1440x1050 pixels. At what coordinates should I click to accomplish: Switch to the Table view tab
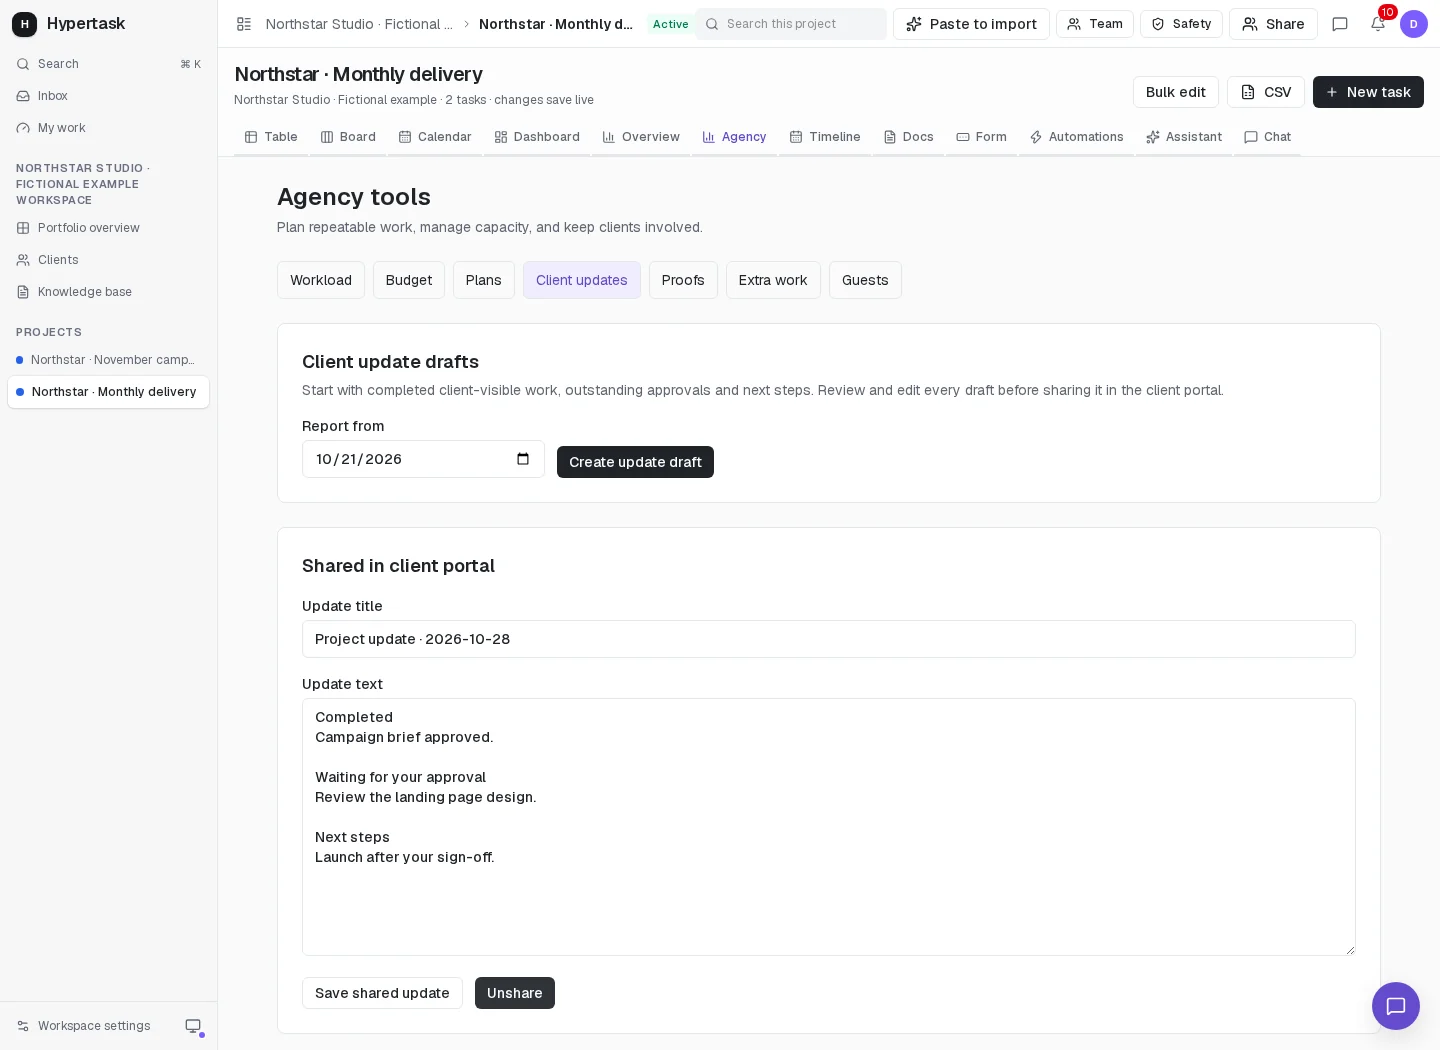click(x=271, y=137)
